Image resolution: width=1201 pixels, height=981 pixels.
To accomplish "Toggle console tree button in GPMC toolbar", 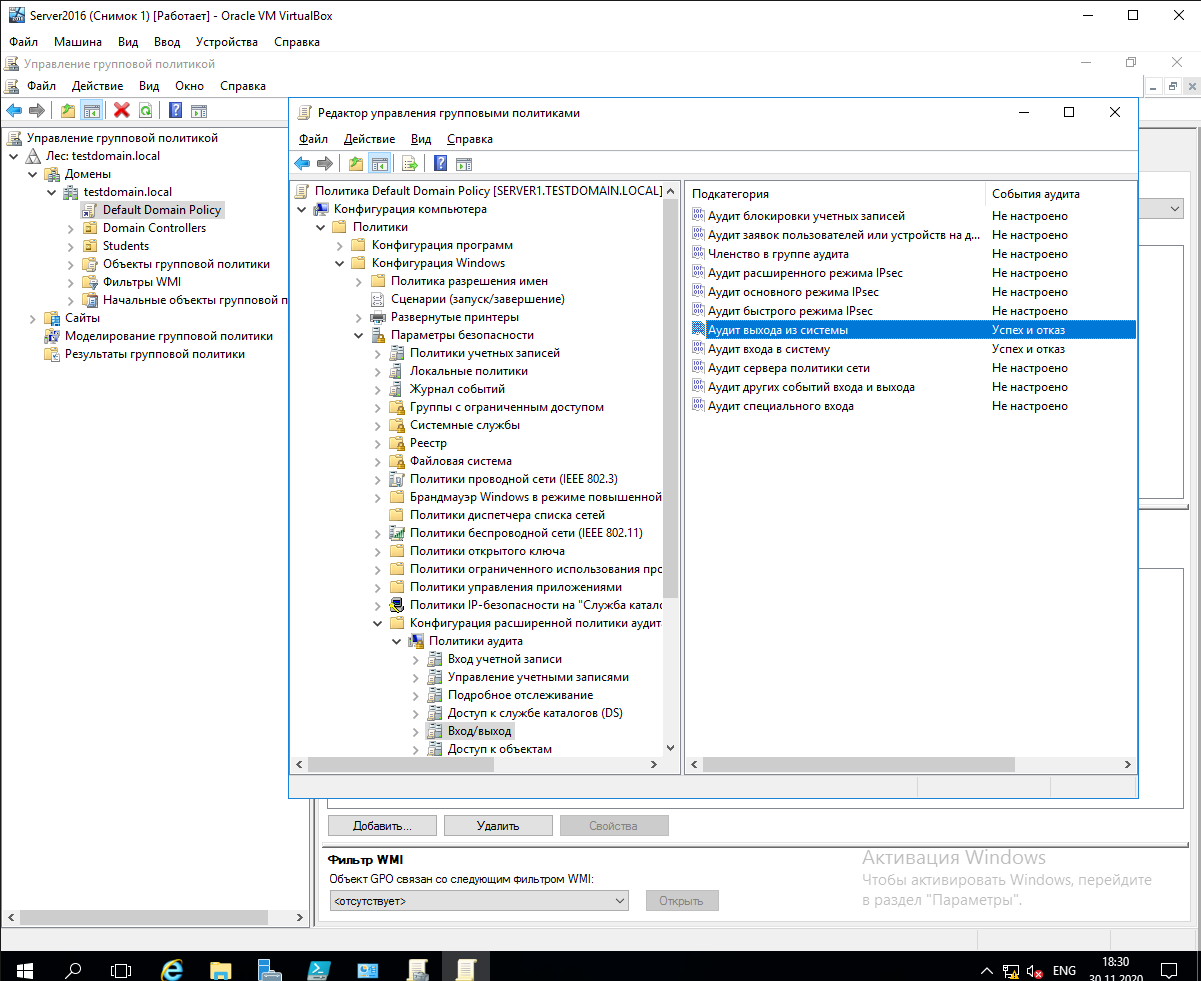I will [92, 111].
